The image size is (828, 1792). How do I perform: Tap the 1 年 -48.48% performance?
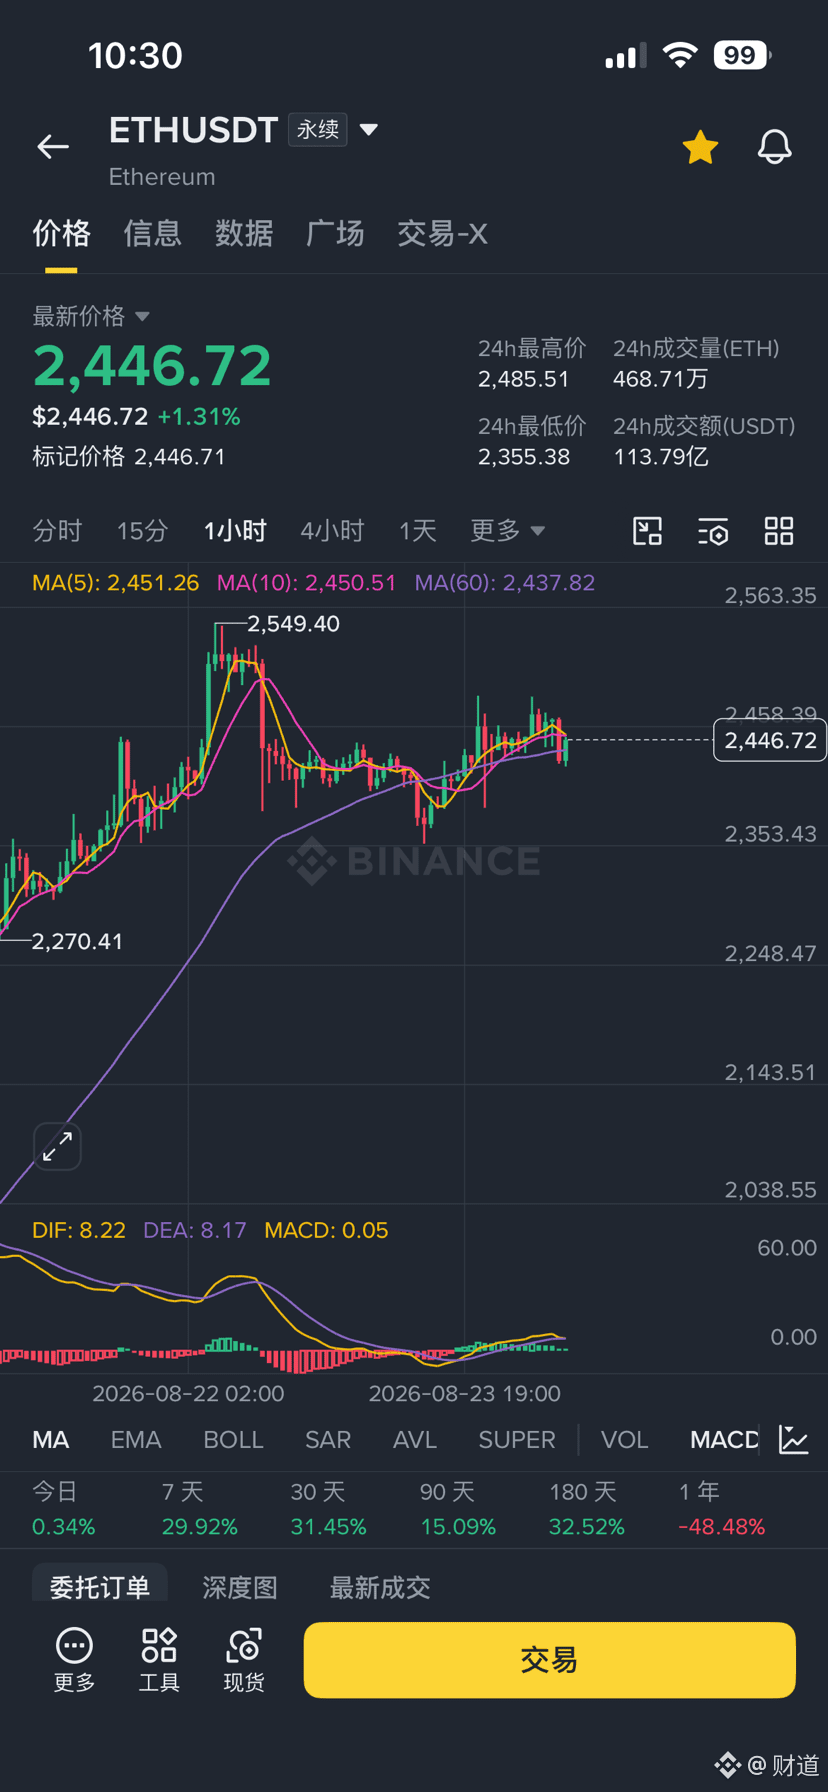(x=722, y=1509)
